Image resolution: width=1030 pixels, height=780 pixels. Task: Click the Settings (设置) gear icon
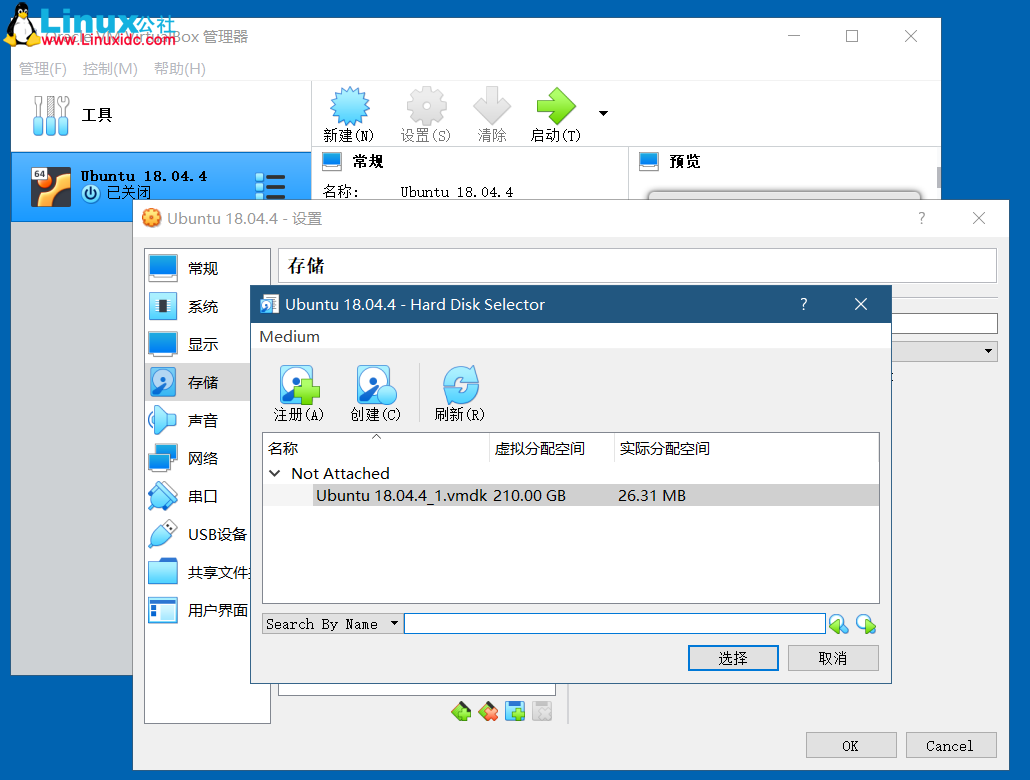[x=426, y=106]
